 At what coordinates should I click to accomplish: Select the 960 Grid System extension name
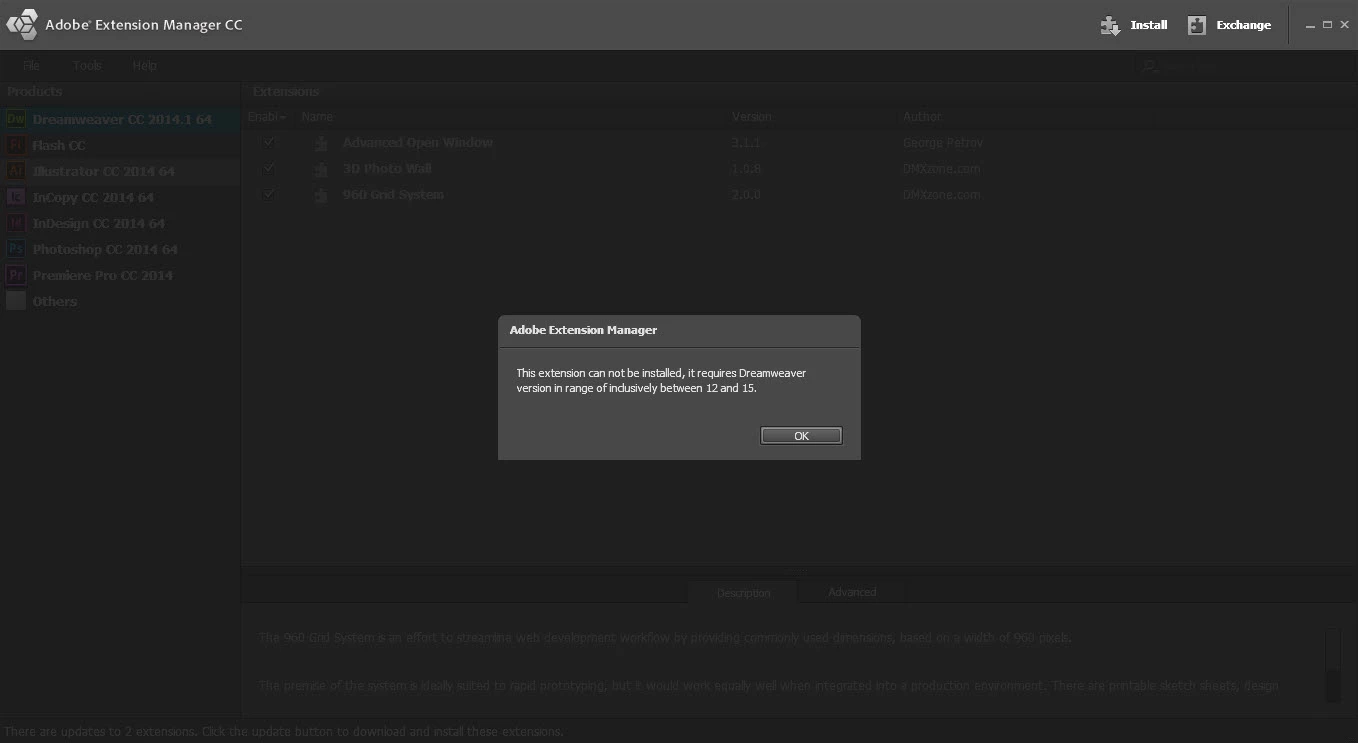click(x=393, y=195)
